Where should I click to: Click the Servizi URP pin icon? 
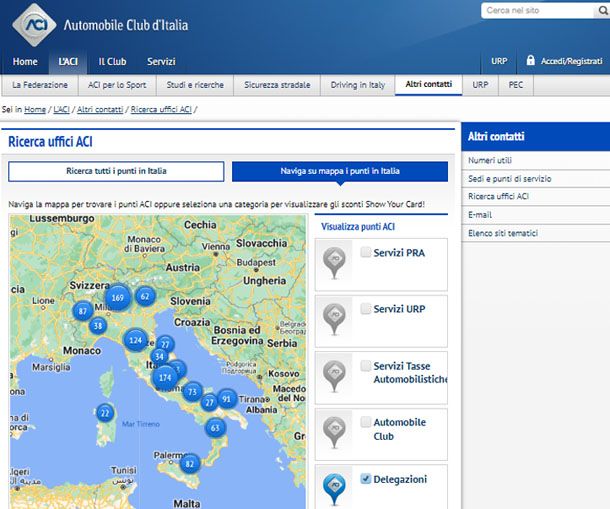click(x=334, y=319)
